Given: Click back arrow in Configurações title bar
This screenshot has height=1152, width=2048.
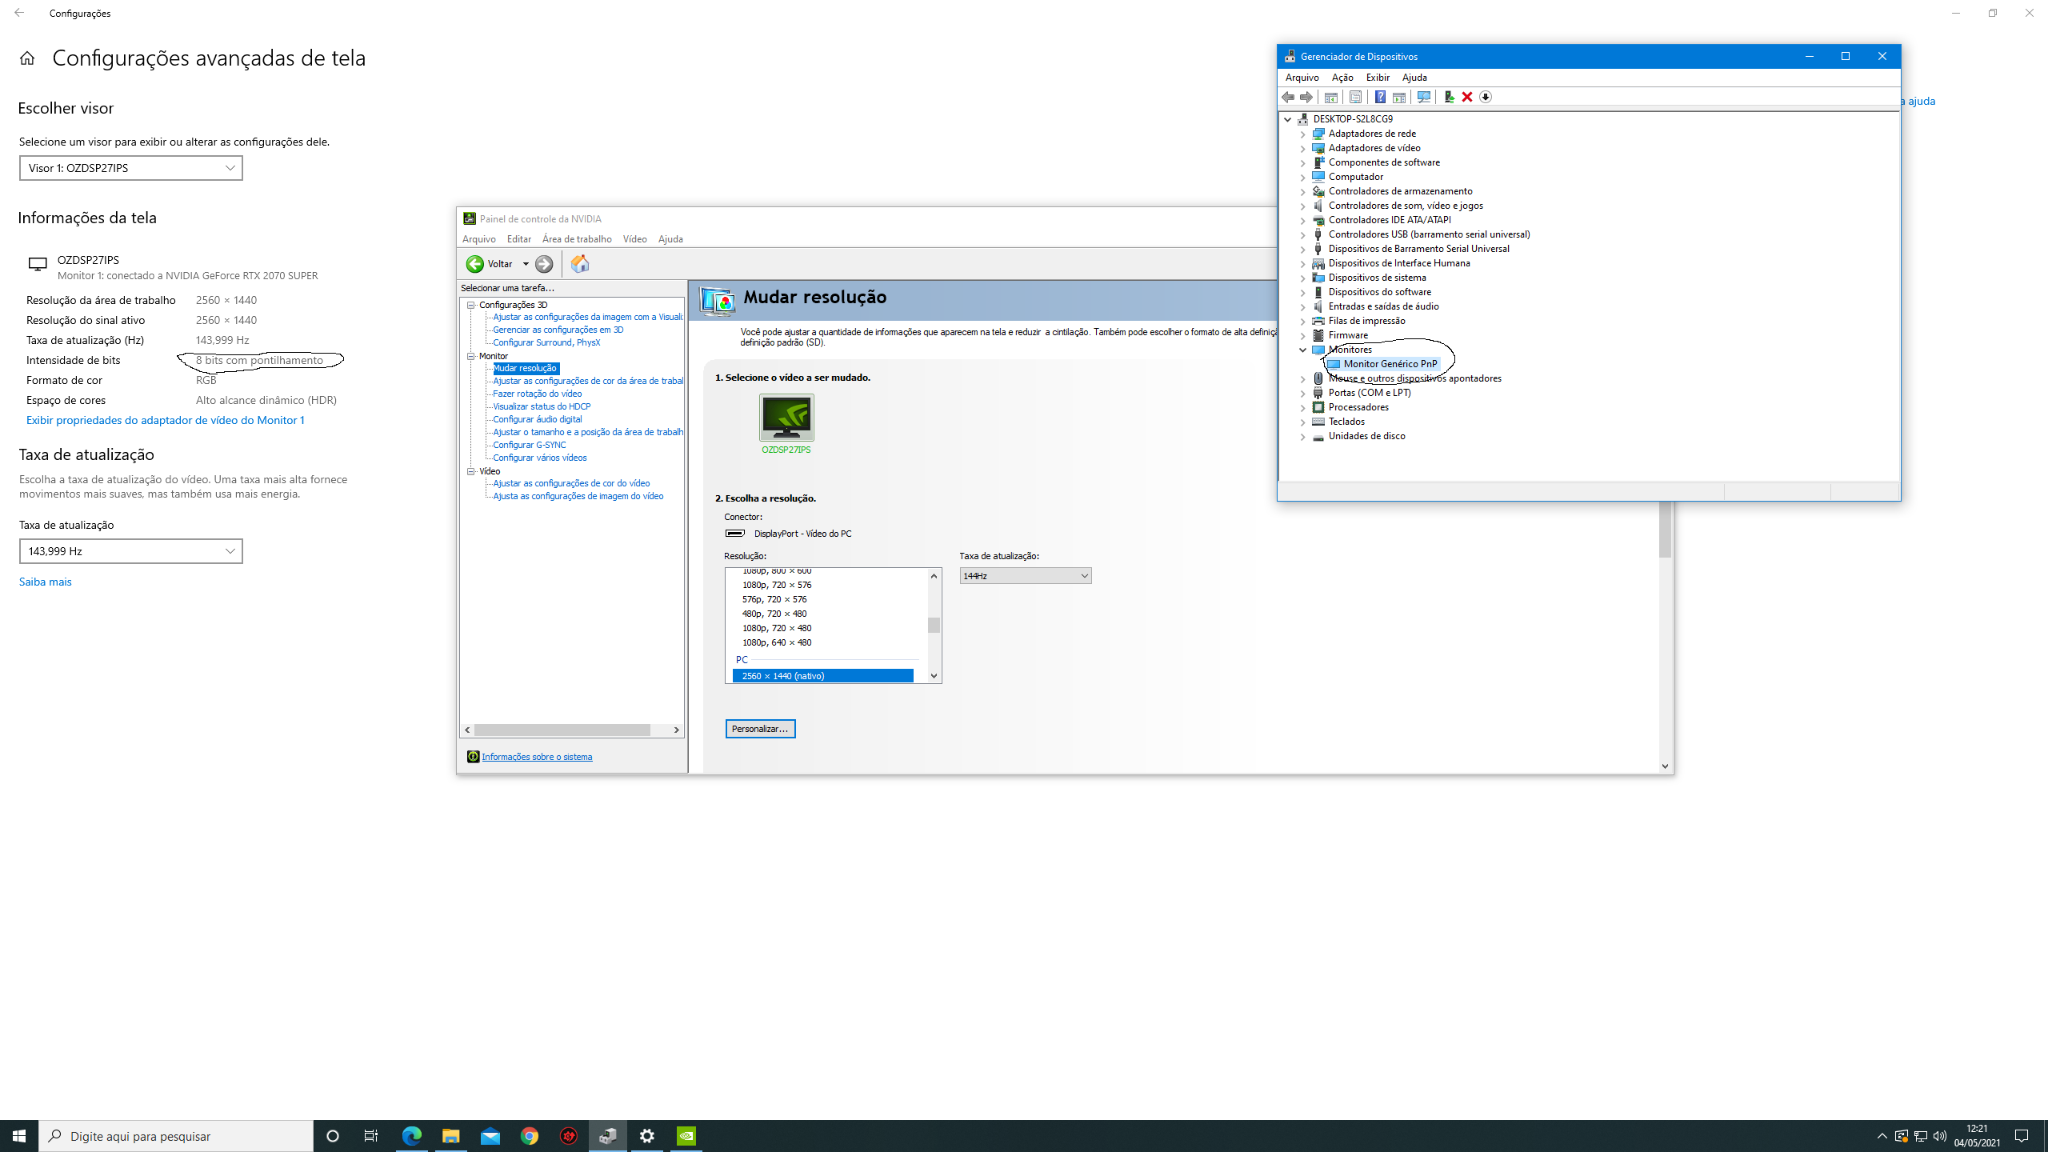Looking at the screenshot, I should [x=19, y=13].
